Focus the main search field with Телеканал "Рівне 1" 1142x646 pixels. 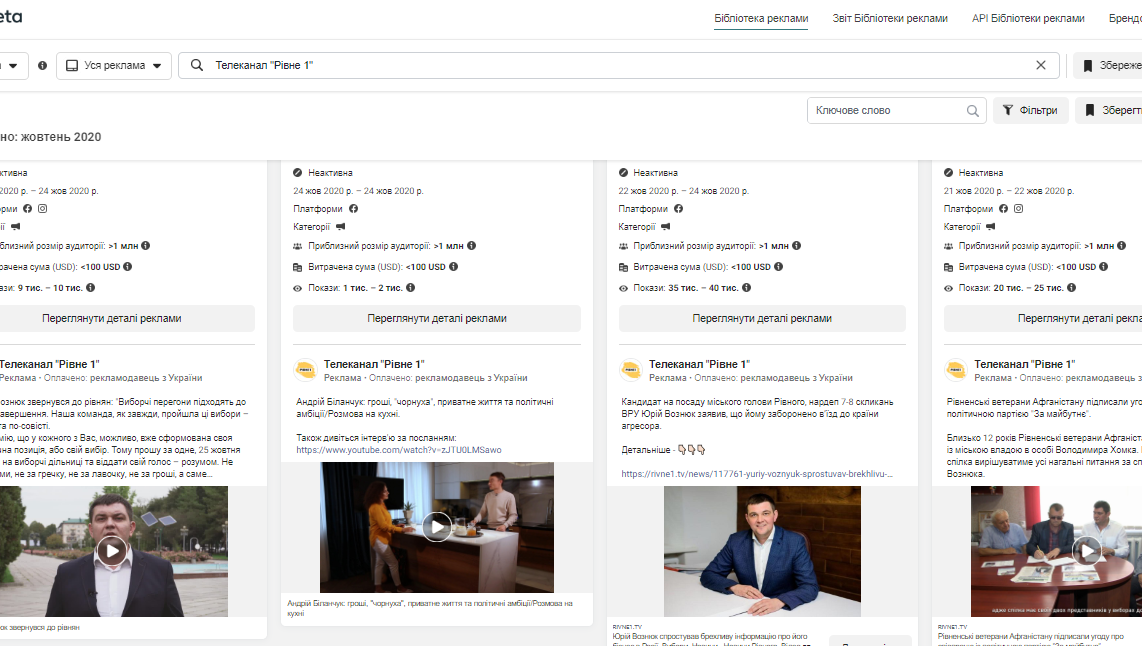[618, 66]
